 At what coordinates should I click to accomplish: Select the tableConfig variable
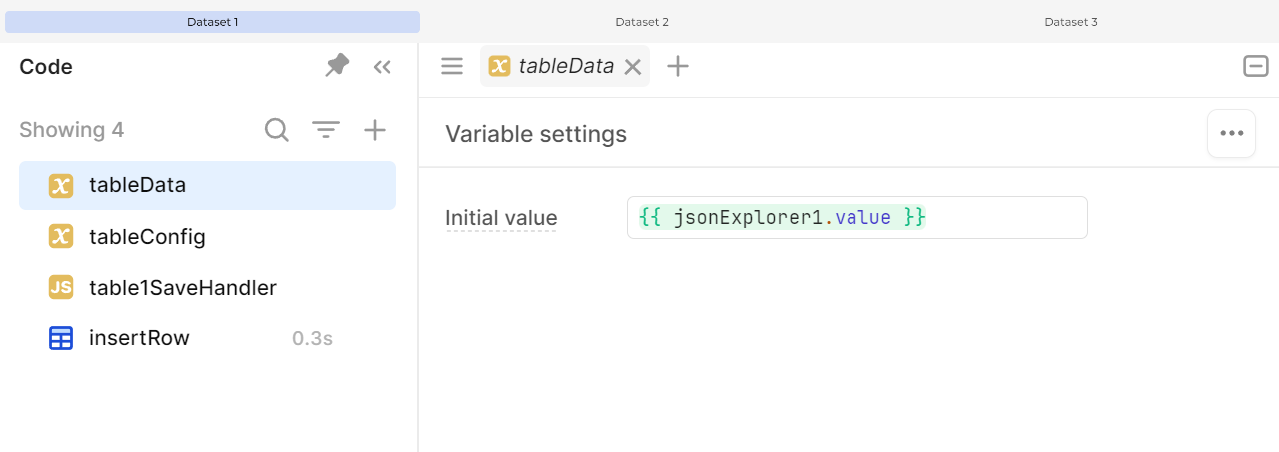point(207,237)
